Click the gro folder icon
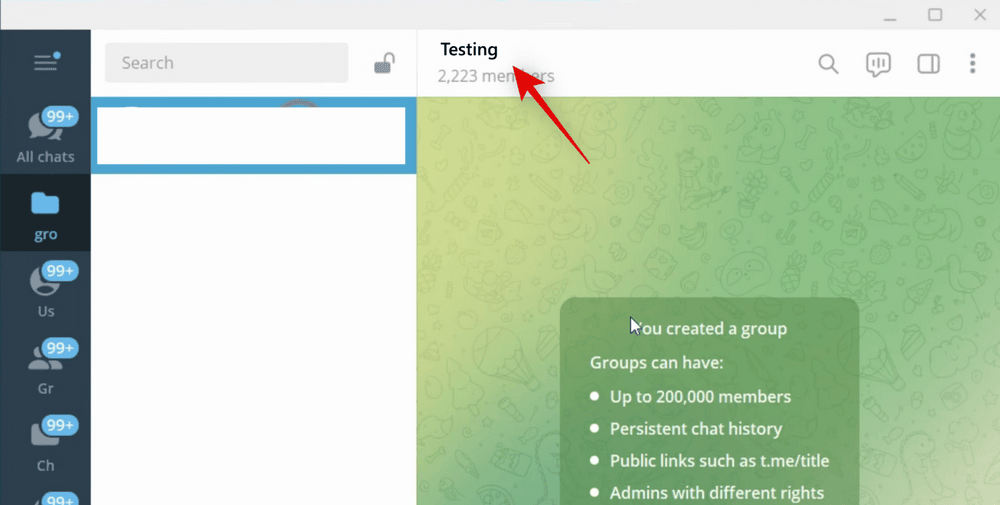Viewport: 1000px width, 505px height. pos(45,204)
